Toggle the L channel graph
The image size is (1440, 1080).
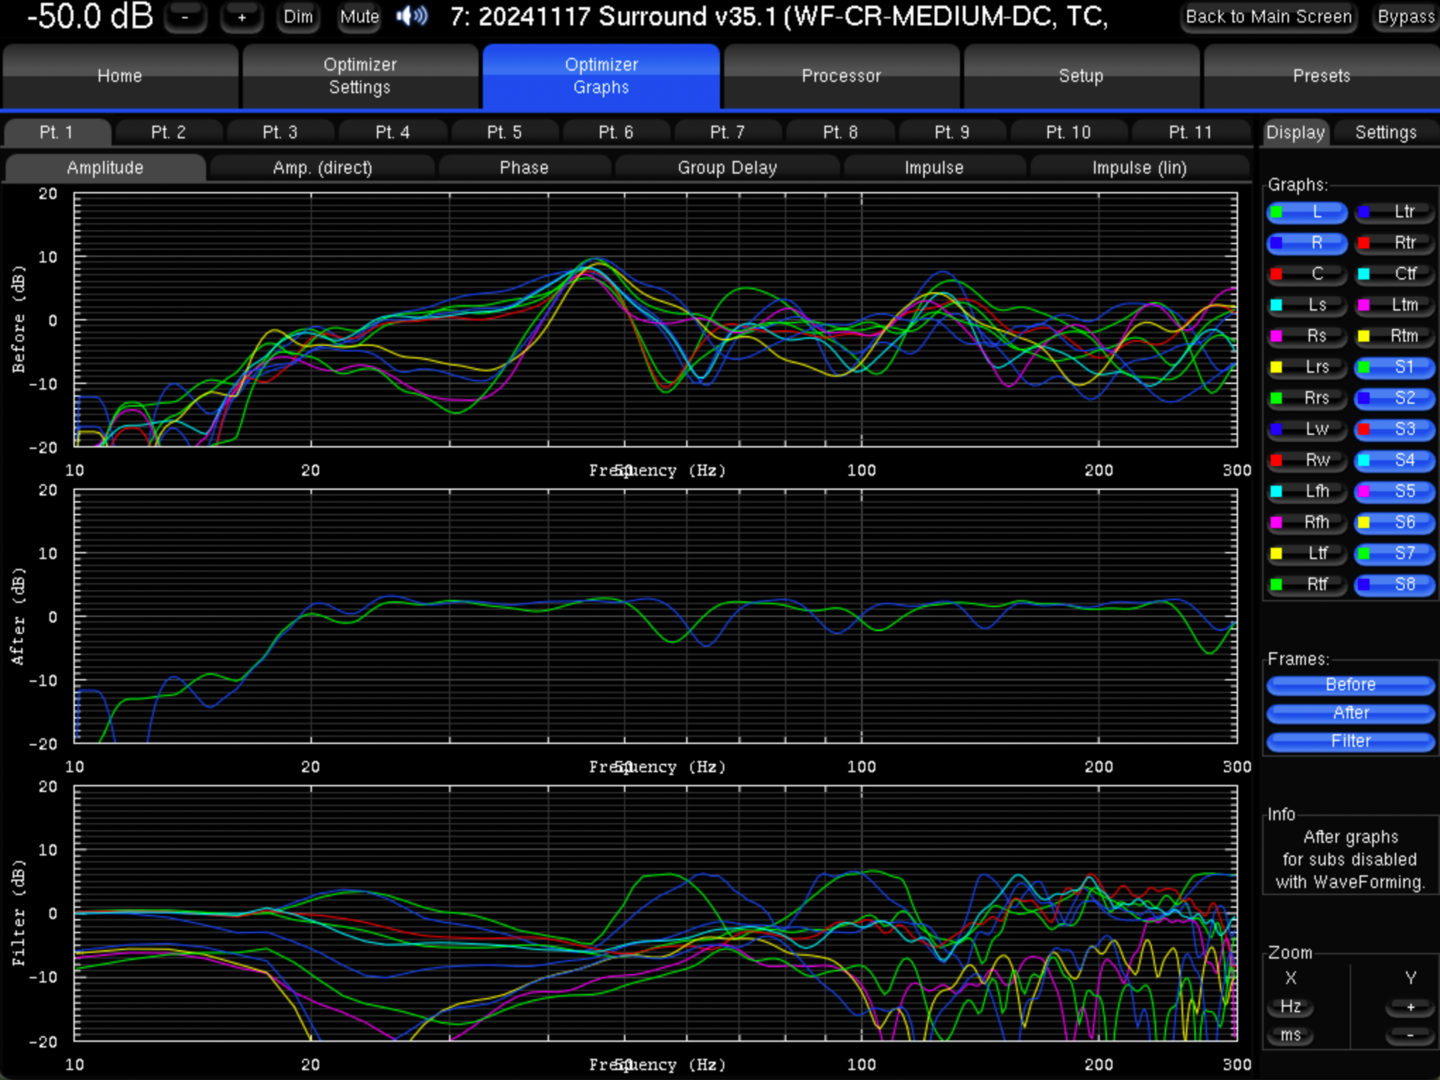coord(1306,212)
